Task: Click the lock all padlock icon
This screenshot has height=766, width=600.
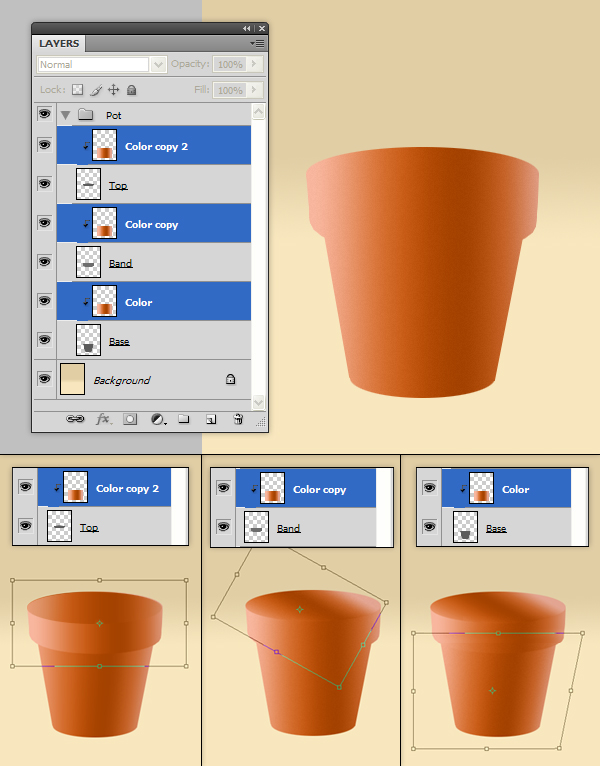Action: tap(131, 90)
